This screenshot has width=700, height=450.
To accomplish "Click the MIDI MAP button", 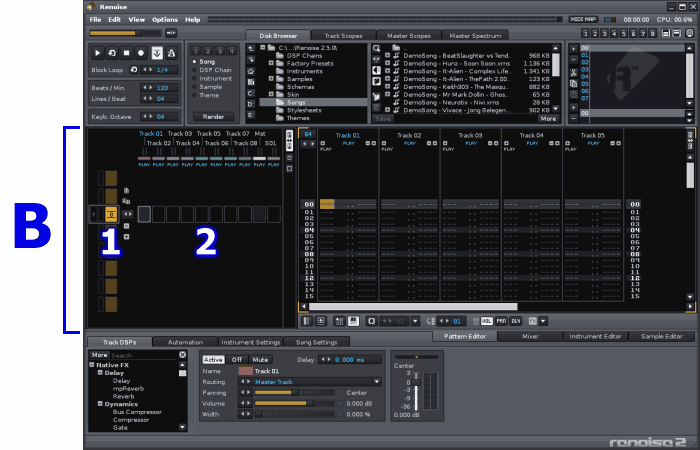I will pyautogui.click(x=583, y=20).
